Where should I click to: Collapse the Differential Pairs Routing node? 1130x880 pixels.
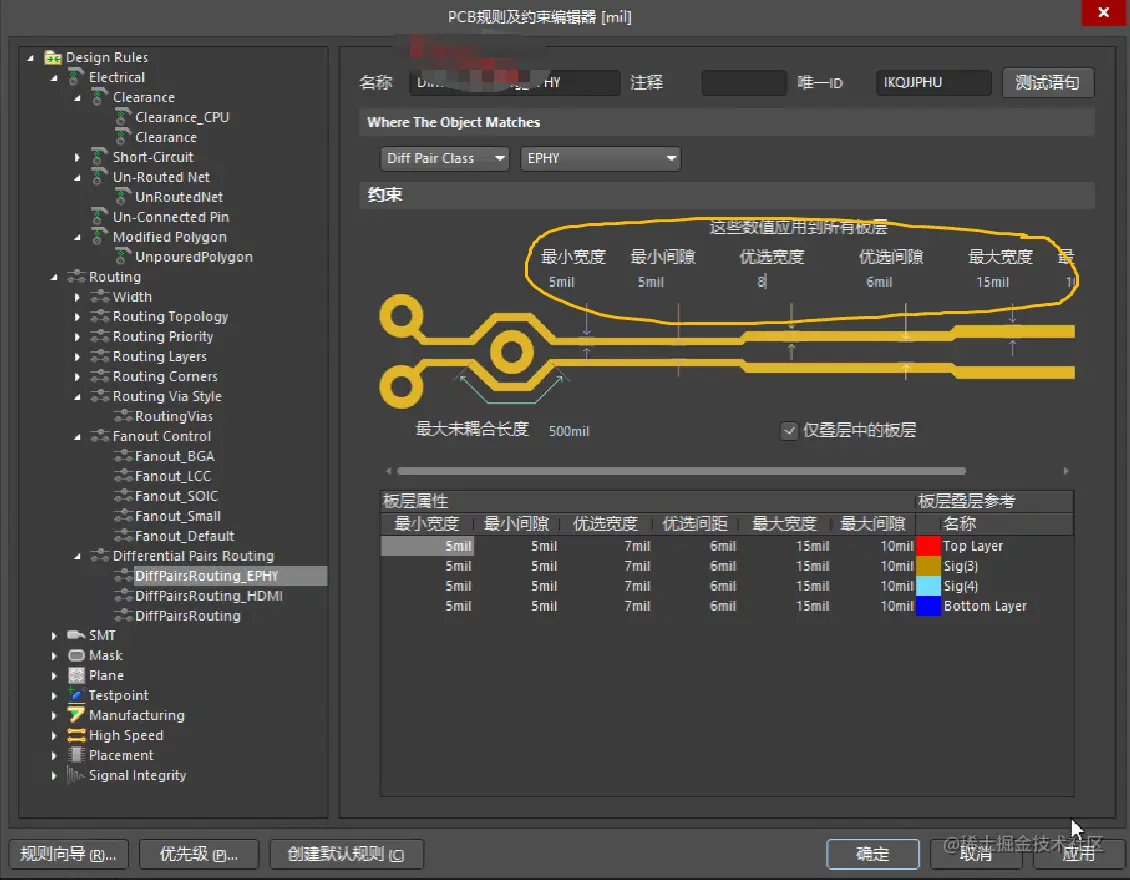point(77,556)
